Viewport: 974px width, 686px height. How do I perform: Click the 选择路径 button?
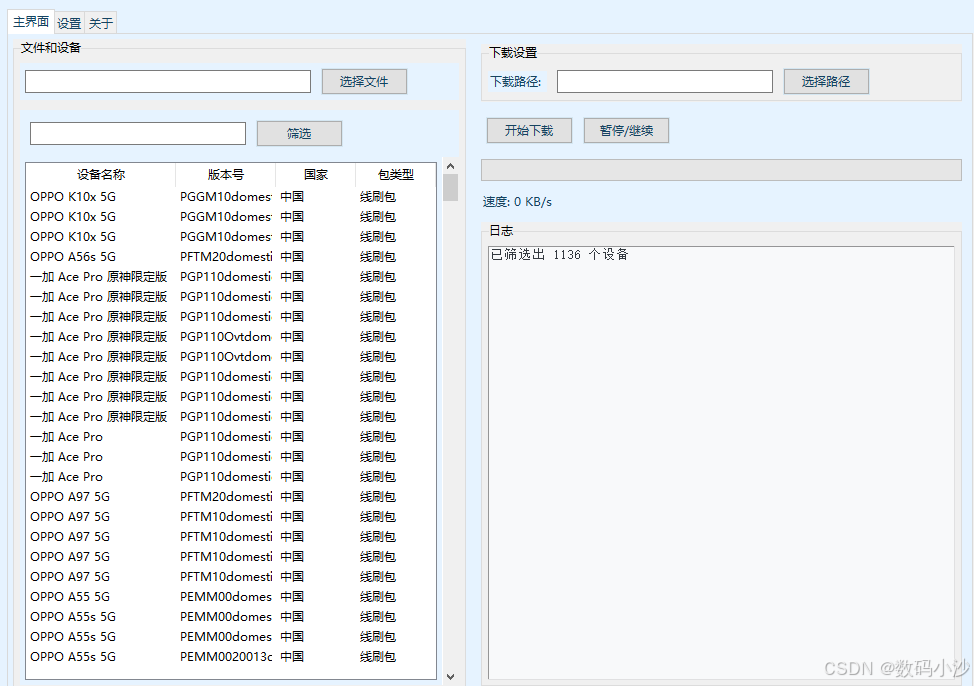(x=826, y=81)
